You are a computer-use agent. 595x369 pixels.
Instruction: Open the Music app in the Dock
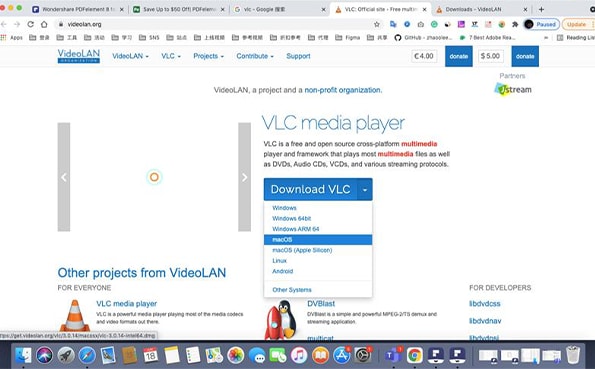299,356
